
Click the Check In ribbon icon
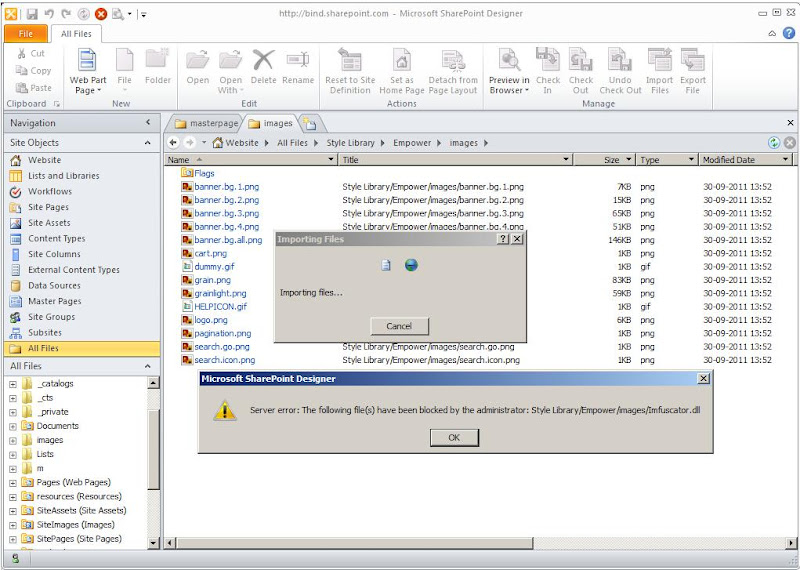point(547,59)
